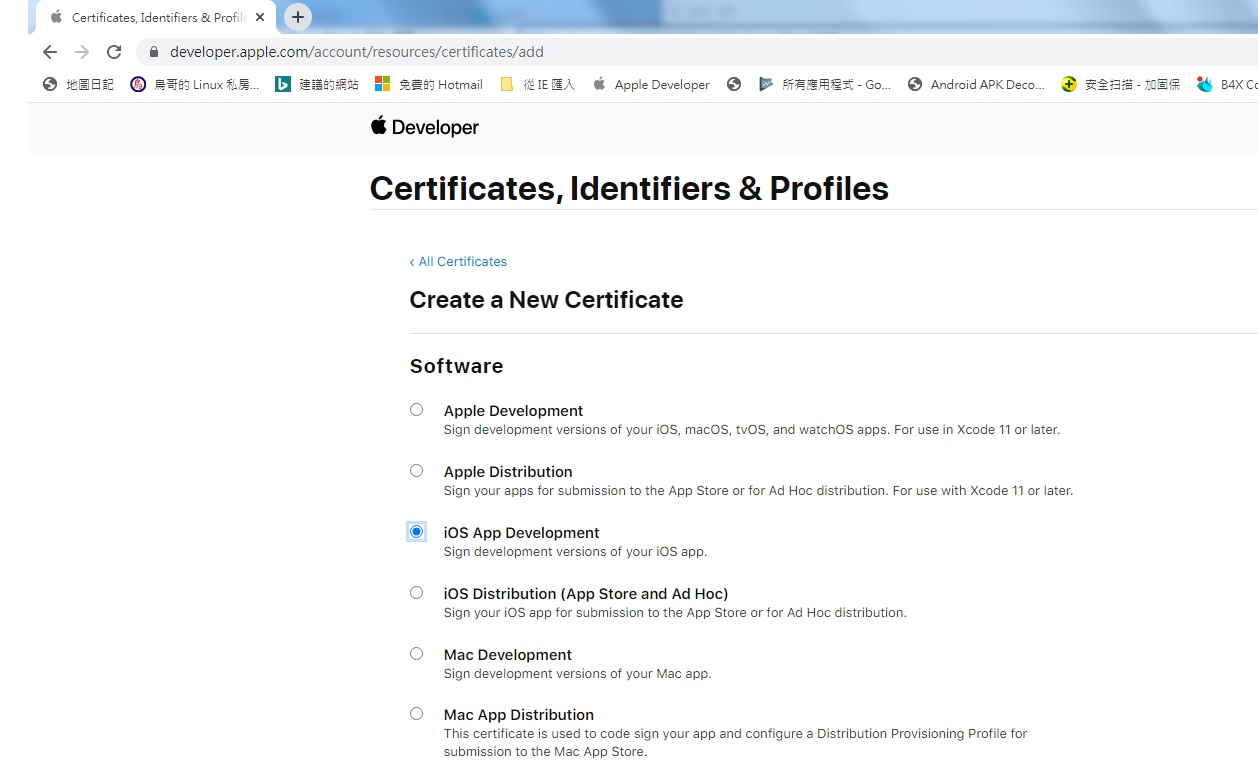
Task: Open the Android APK Decompiler bookmark
Action: coord(976,85)
